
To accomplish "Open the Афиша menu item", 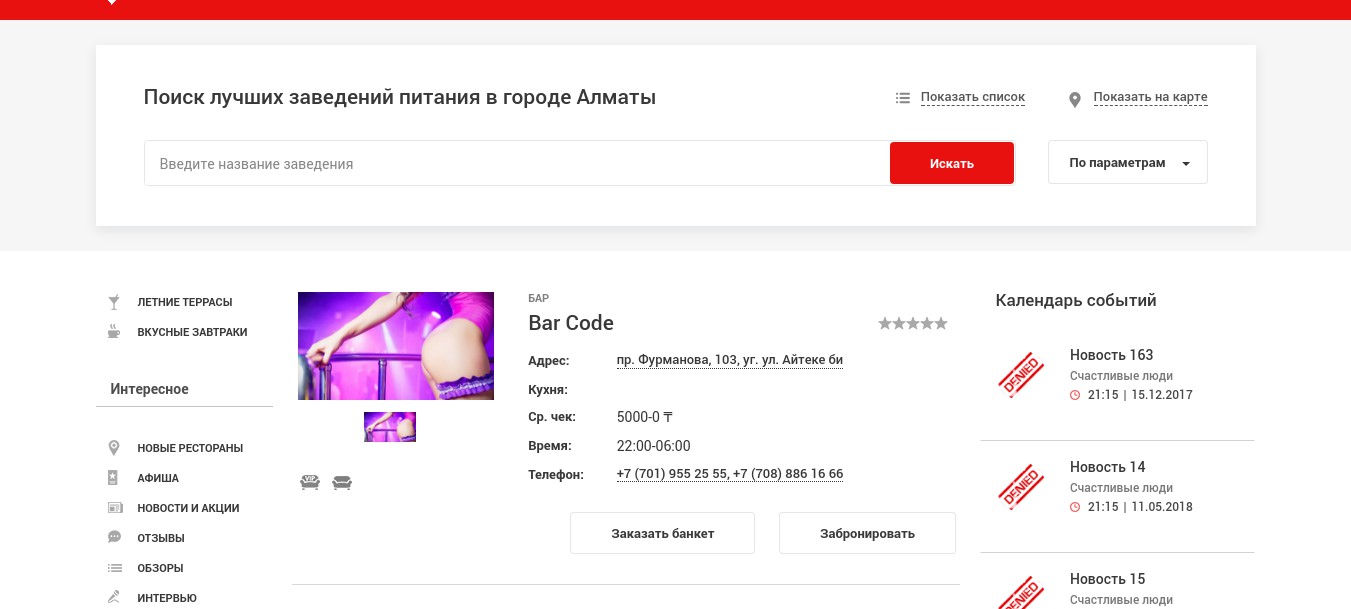I will (158, 478).
